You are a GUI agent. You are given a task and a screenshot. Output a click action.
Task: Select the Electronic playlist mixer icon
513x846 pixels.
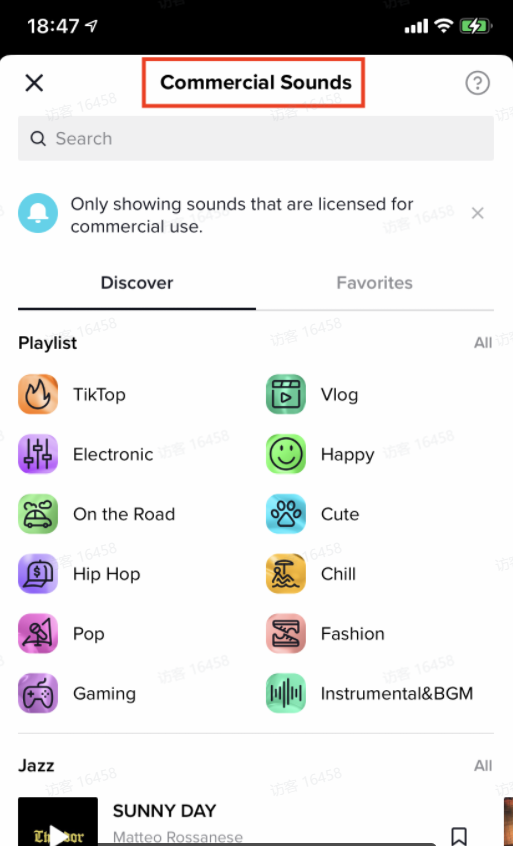click(x=38, y=454)
